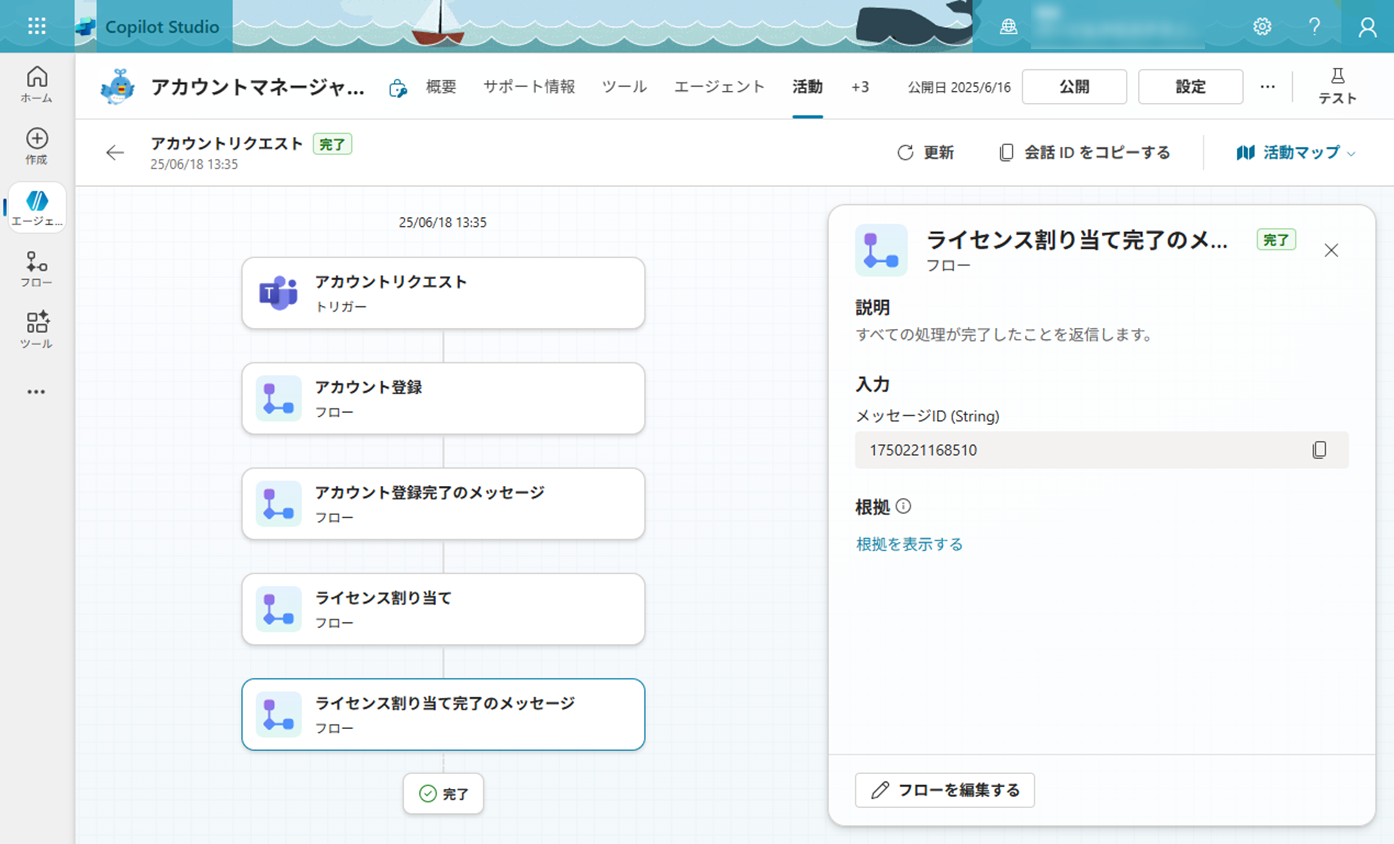1394x844 pixels.
Task: Go back with the left arrow
Action: tap(115, 153)
